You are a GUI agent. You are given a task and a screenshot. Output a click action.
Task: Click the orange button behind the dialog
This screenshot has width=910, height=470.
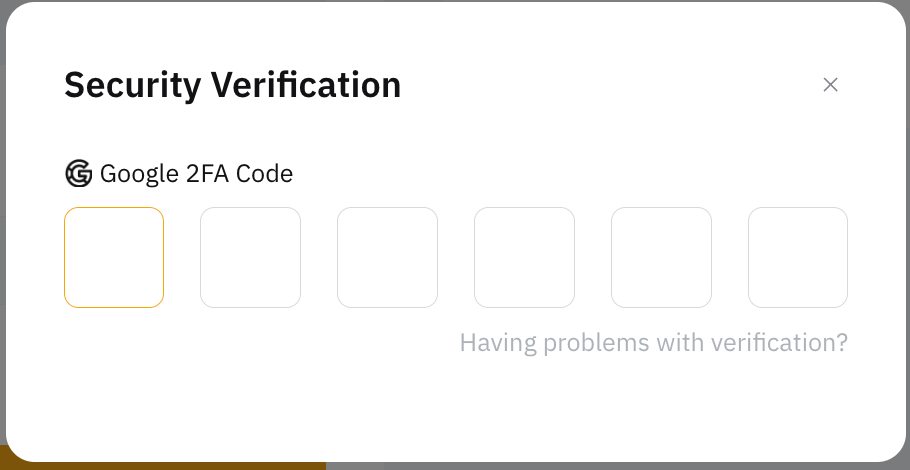click(x=160, y=465)
